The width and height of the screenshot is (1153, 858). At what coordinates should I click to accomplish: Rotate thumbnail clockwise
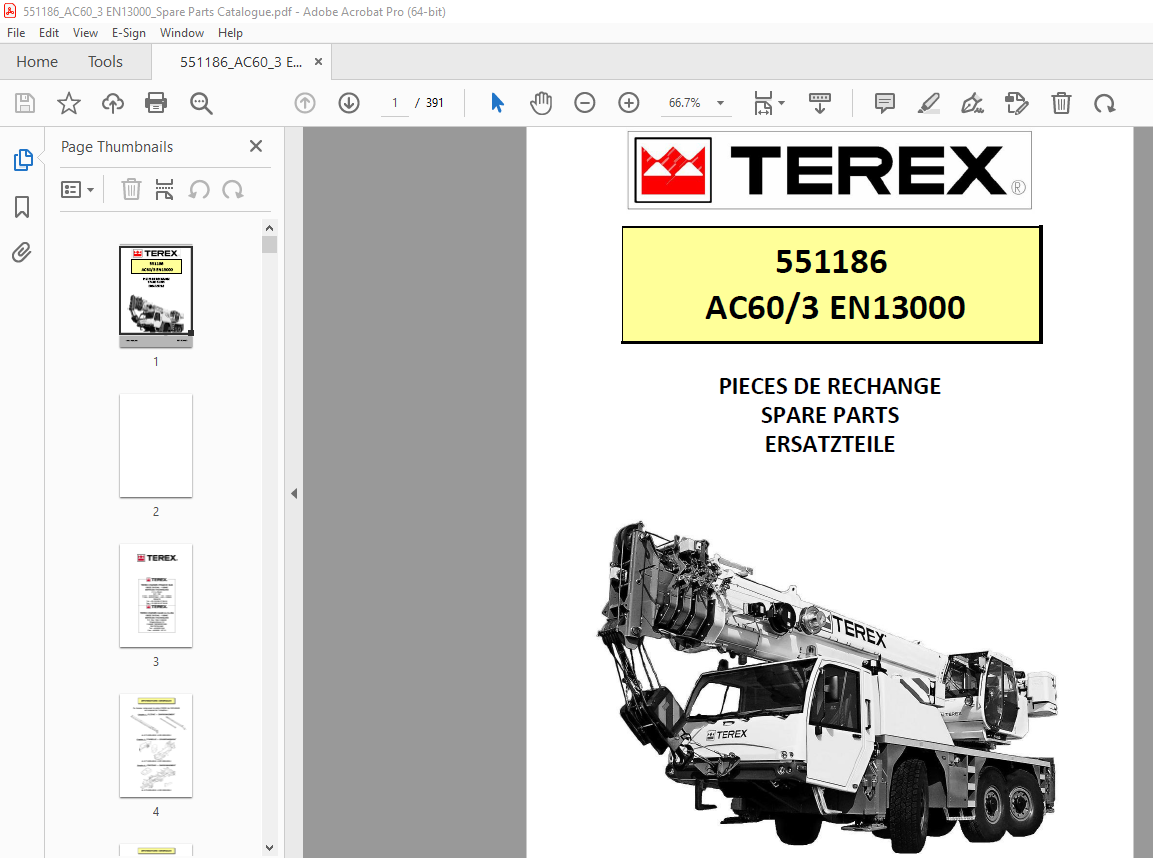[x=232, y=190]
